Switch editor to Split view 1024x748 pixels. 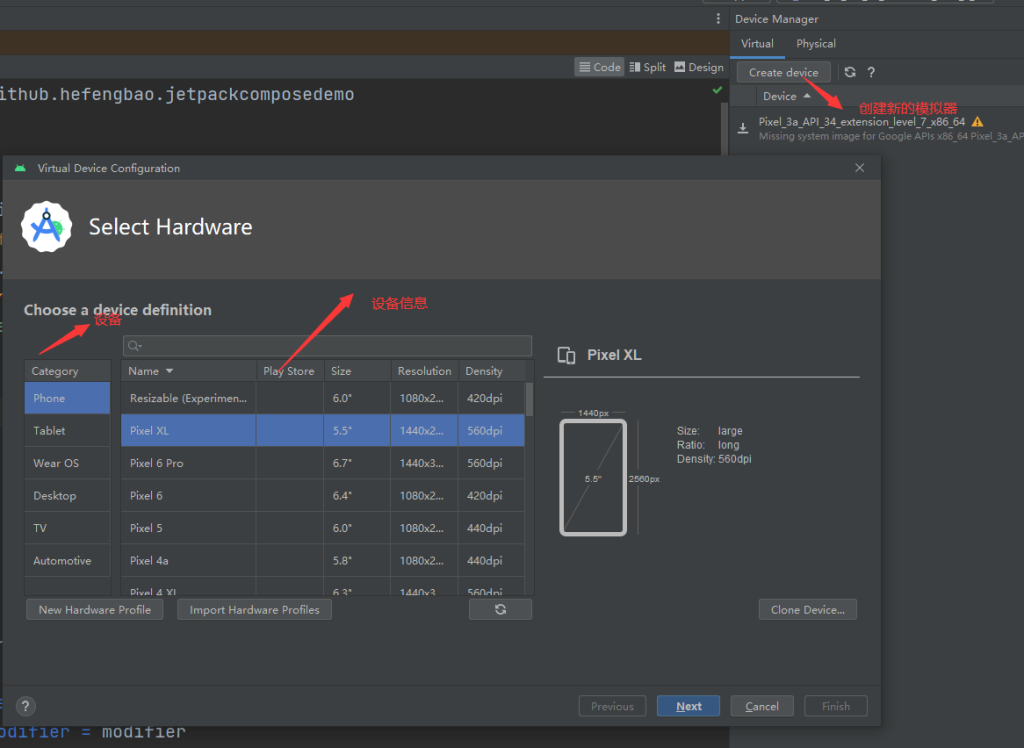click(647, 67)
